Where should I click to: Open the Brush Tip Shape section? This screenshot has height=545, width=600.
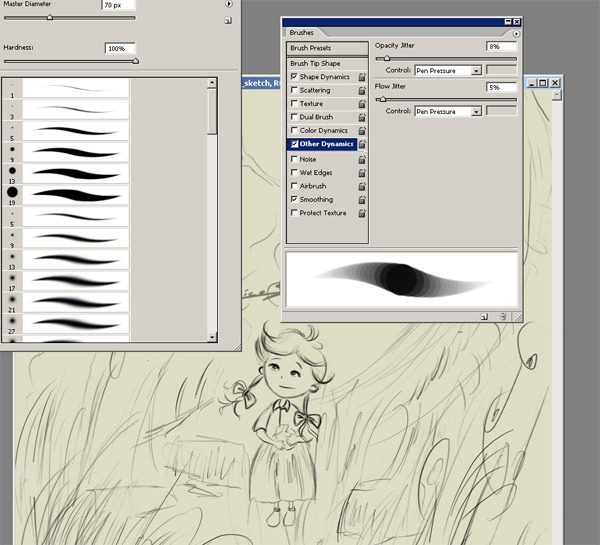[x=327, y=64]
